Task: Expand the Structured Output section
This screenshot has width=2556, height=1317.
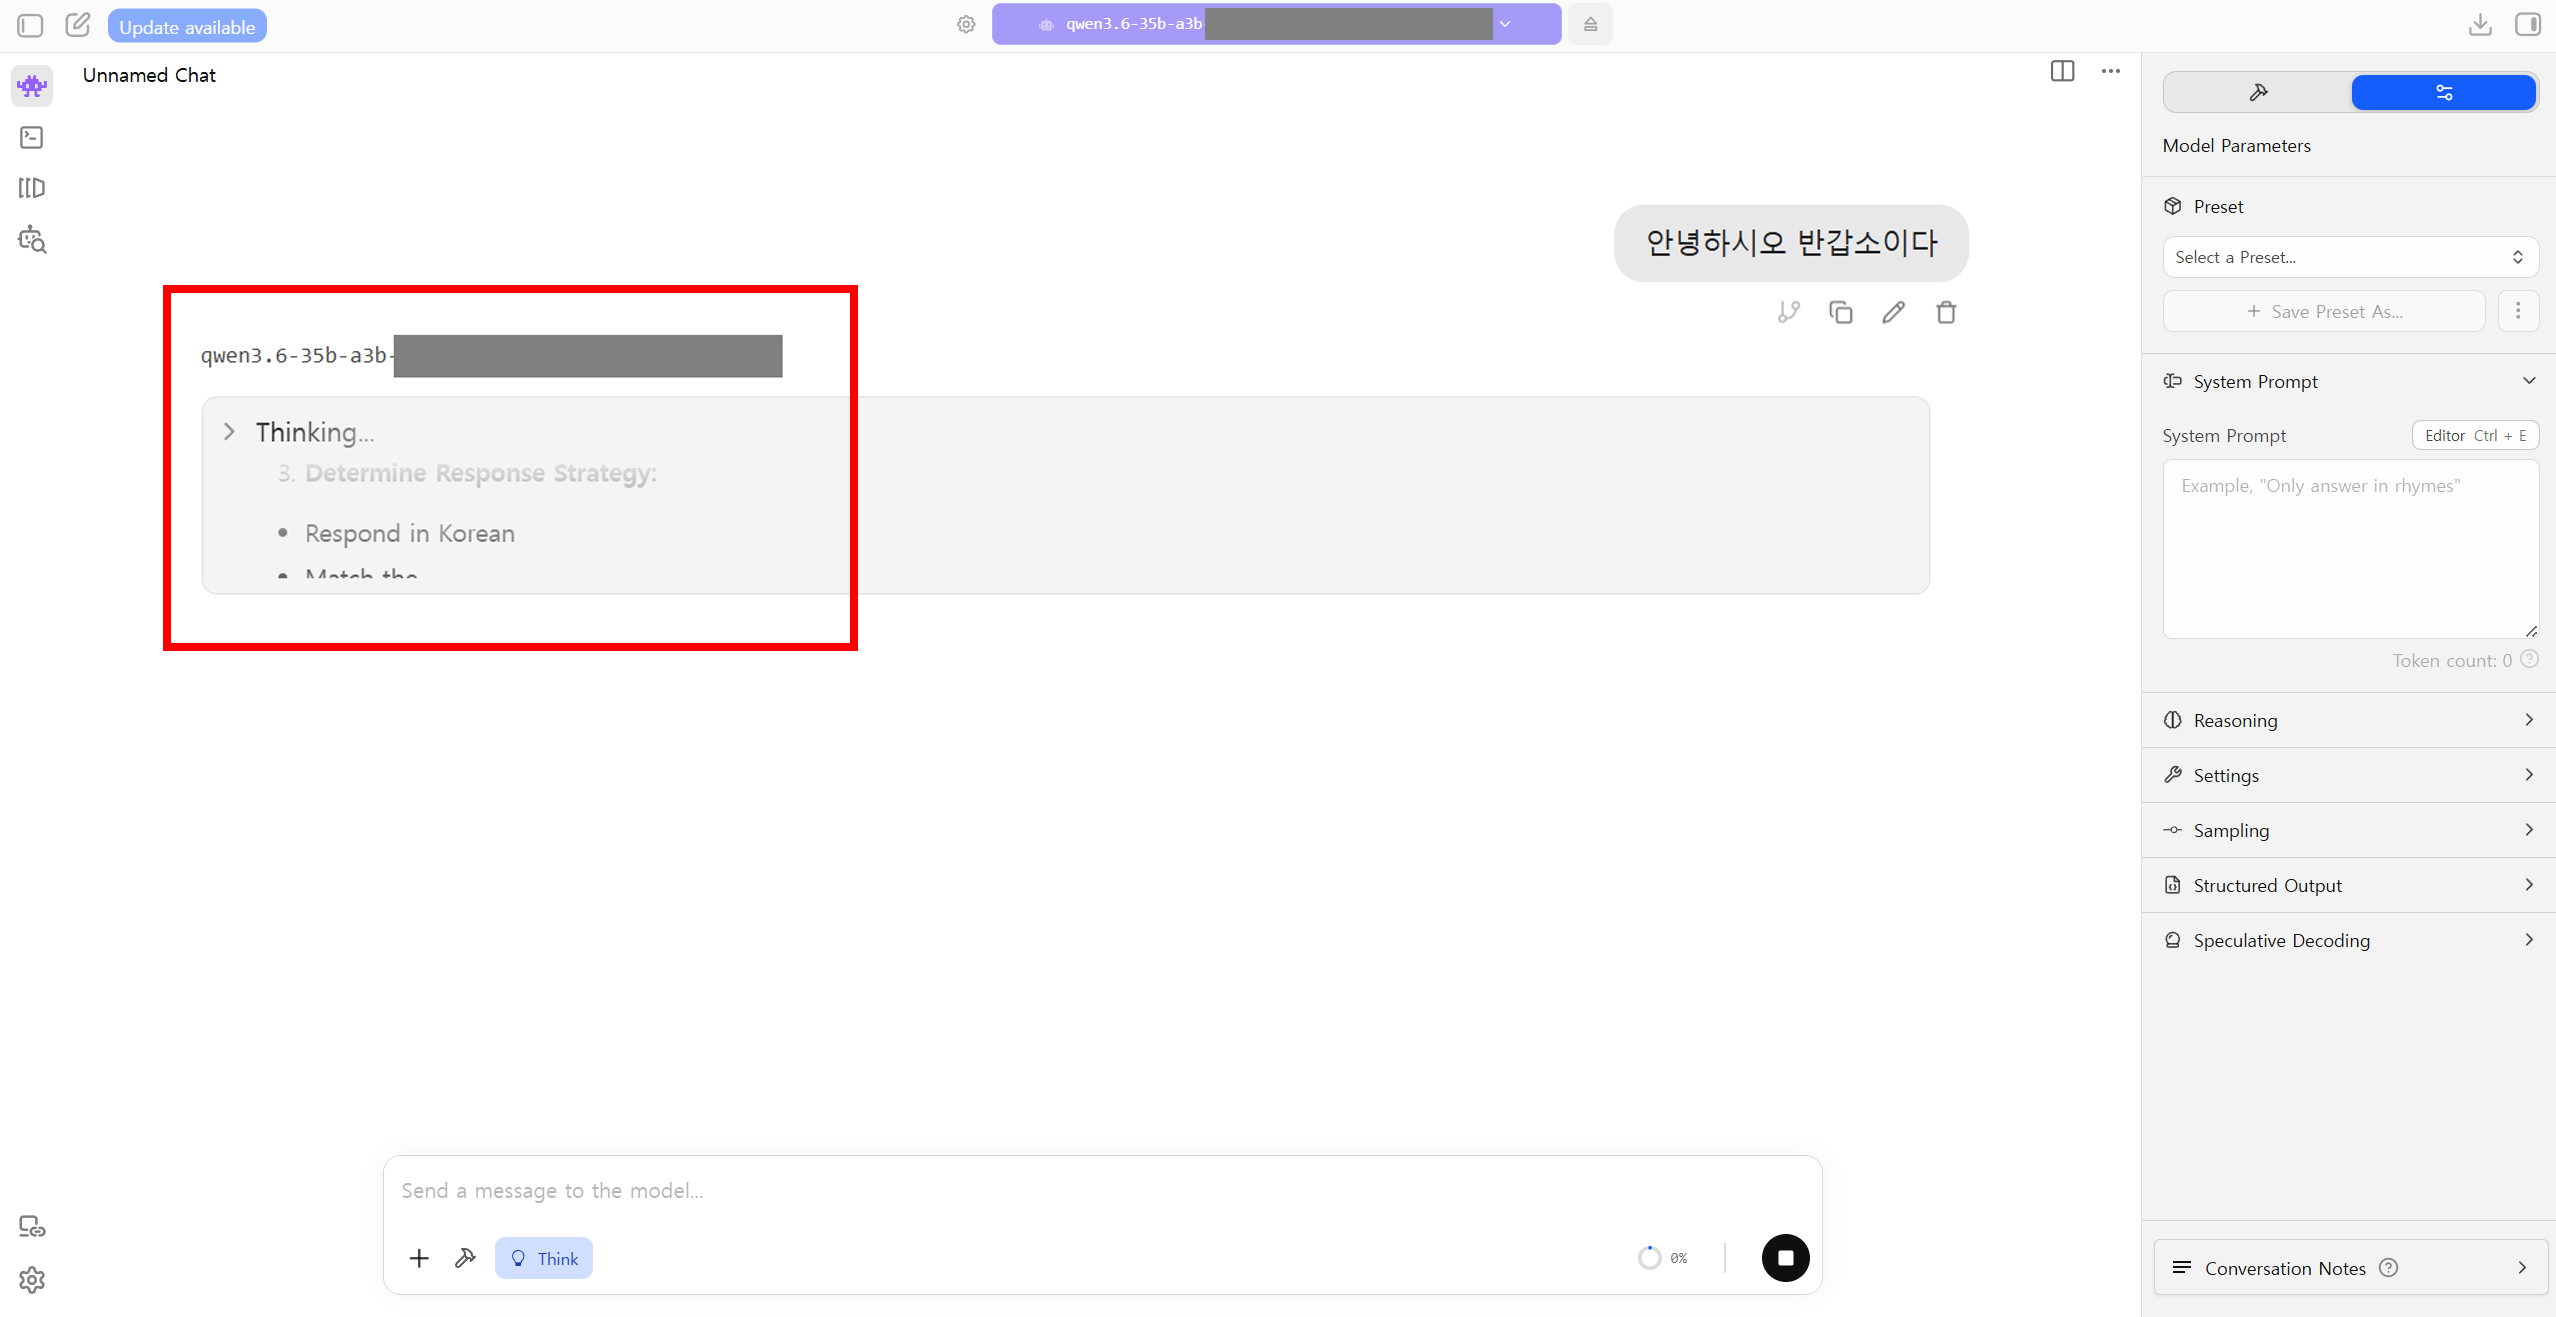Action: click(2350, 885)
